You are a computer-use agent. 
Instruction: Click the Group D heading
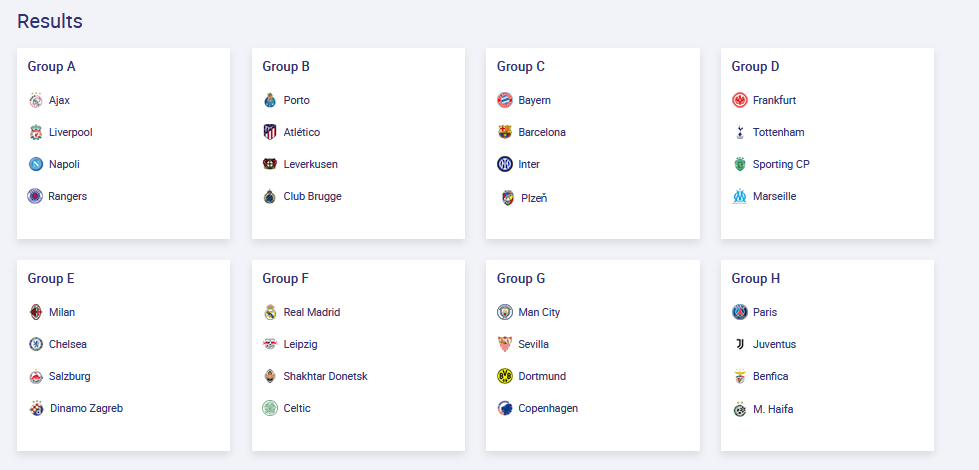pos(755,66)
